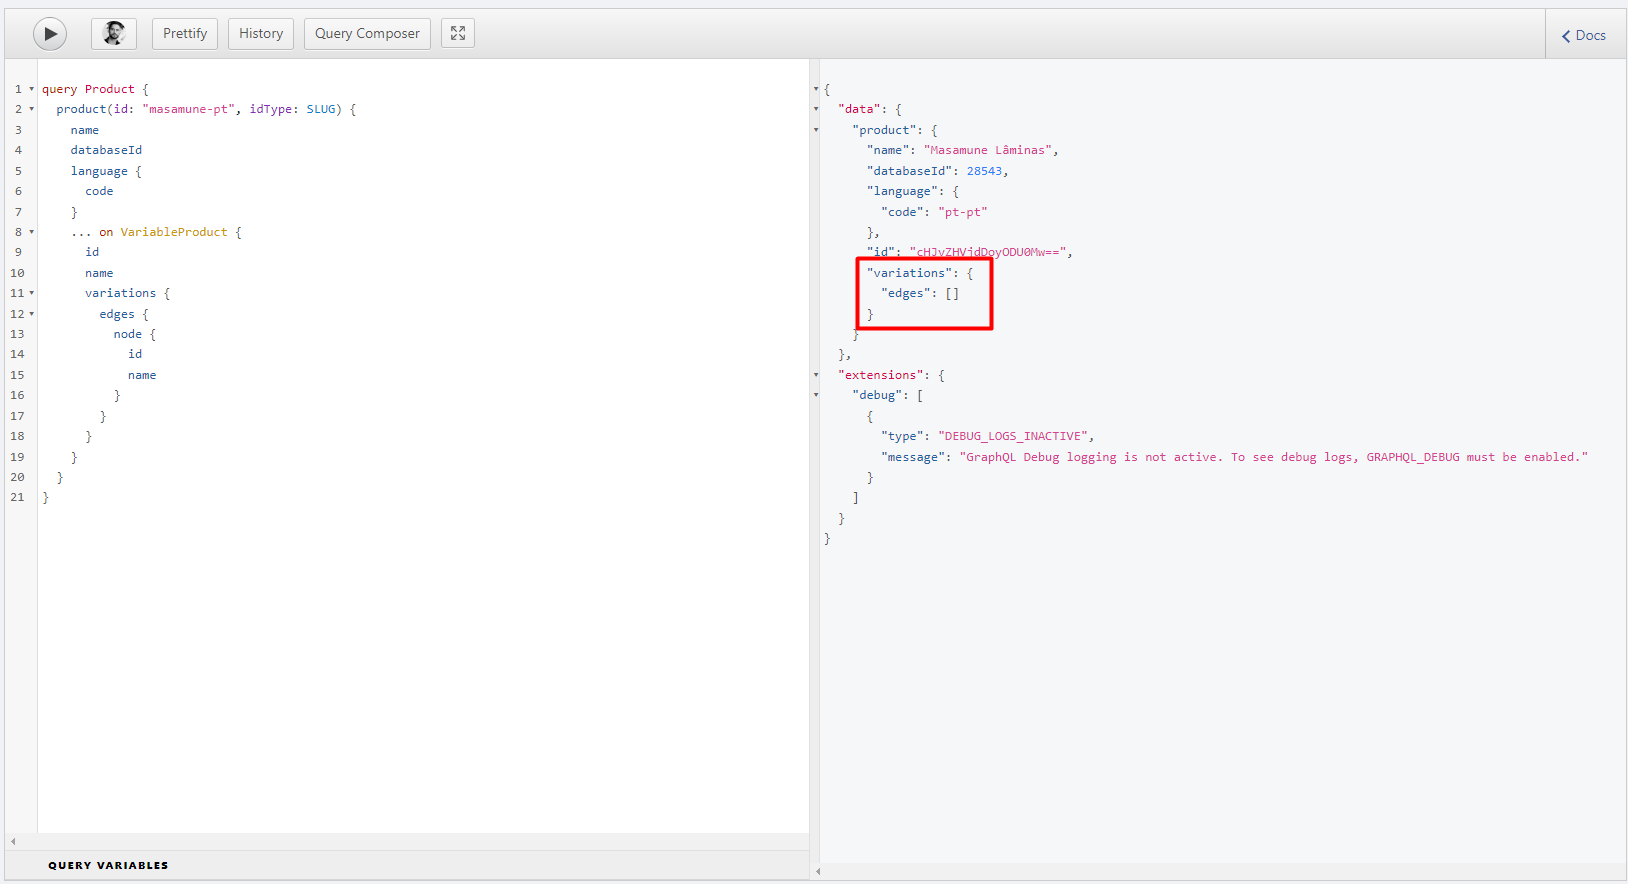Place cursor on the "masamune-pt" slug string

click(x=189, y=109)
